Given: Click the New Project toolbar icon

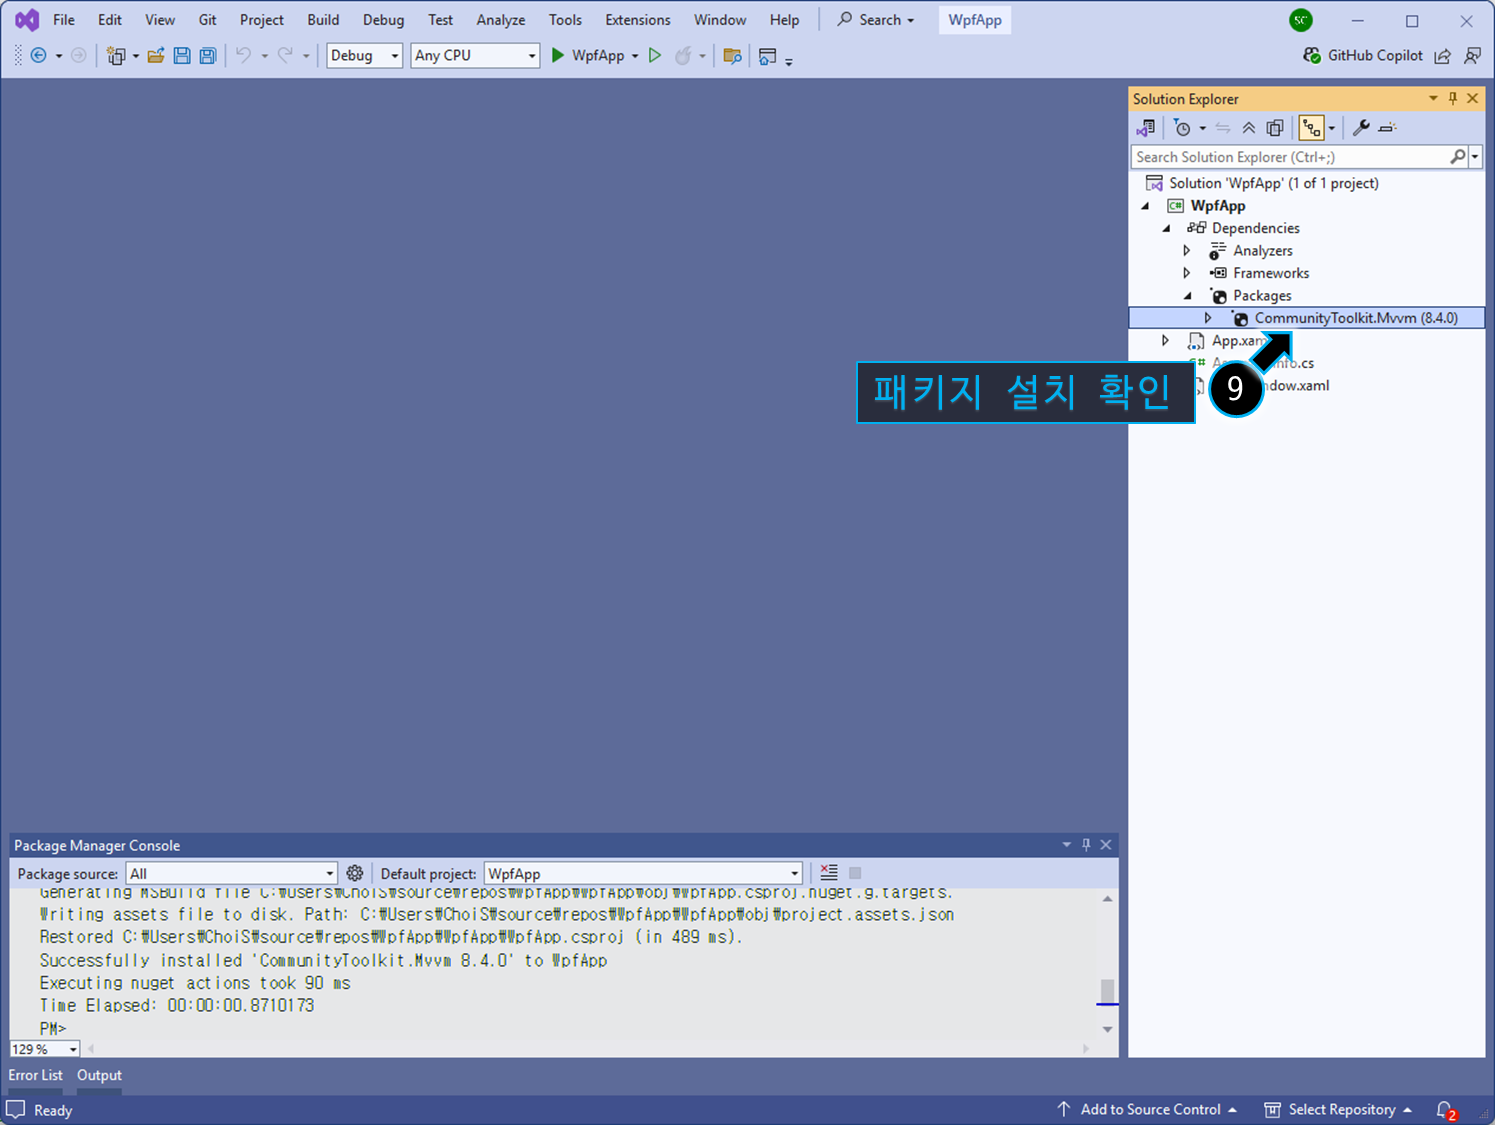Looking at the screenshot, I should click(x=116, y=56).
